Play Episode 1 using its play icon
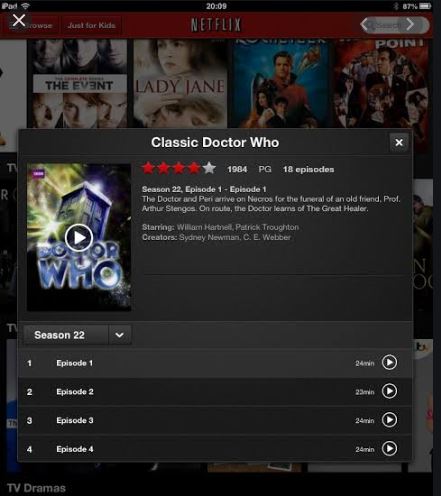 (x=389, y=362)
